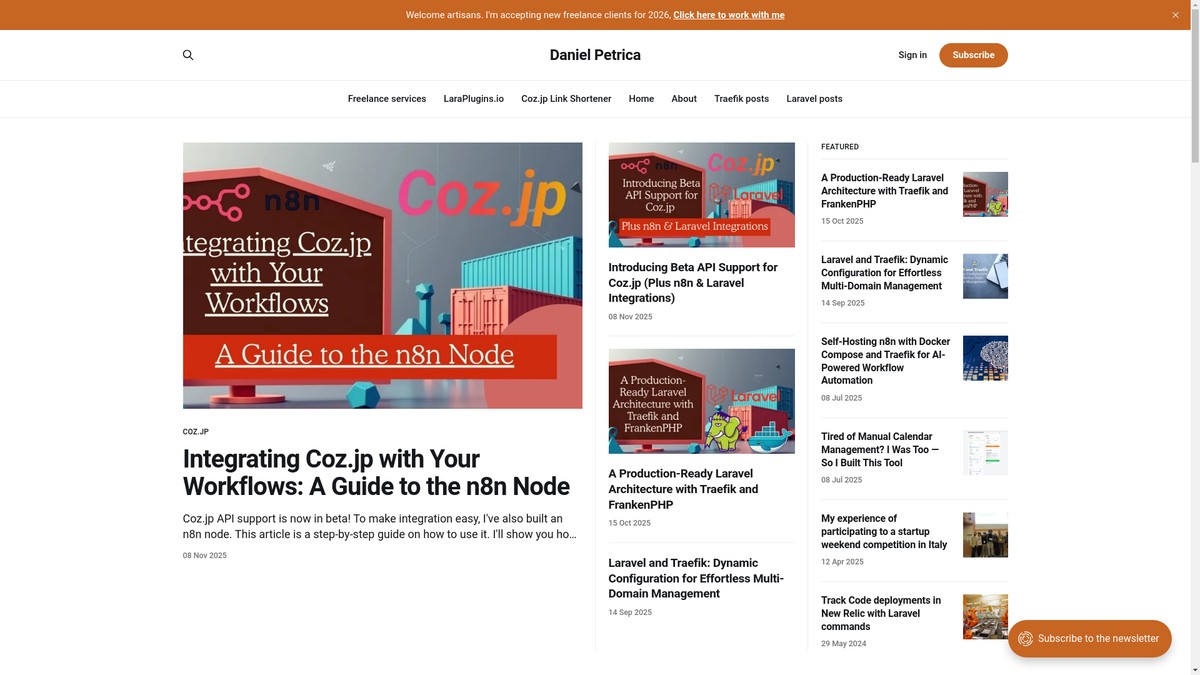The height and width of the screenshot is (675, 1200).
Task: Open Coz.jp Link Shortener menu item
Action: click(x=566, y=99)
